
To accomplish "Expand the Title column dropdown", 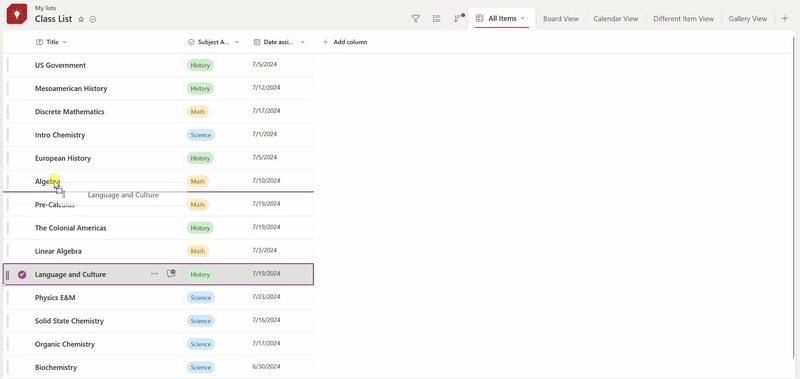I will [64, 42].
